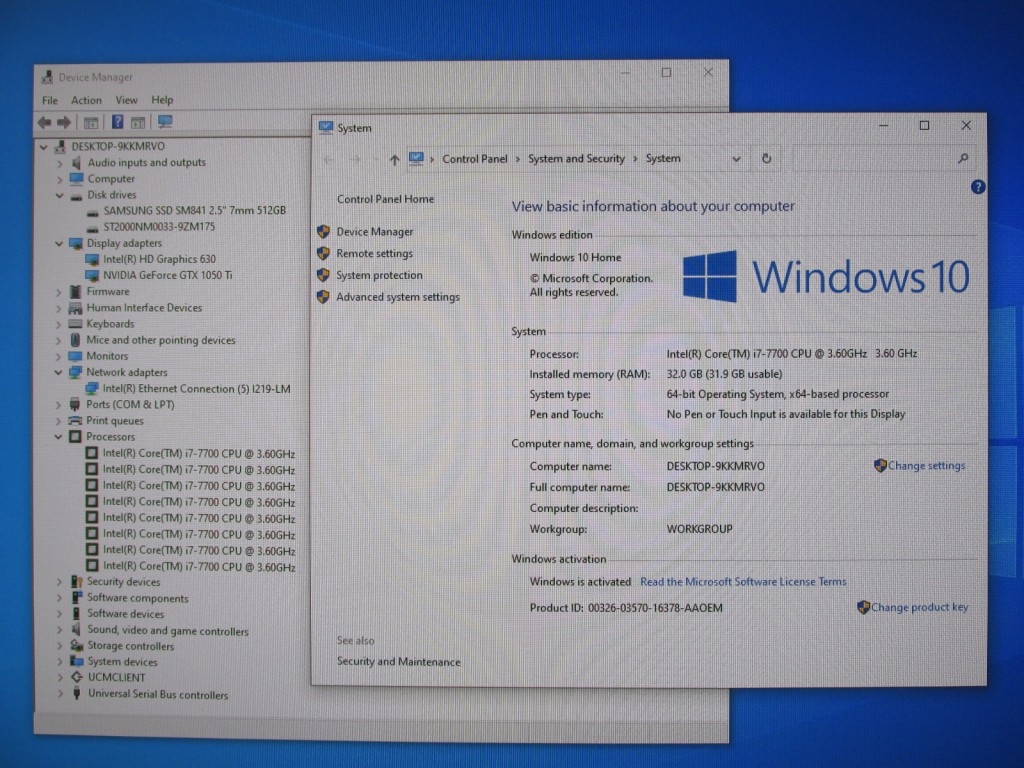Click the speaker icon beside Audio inputs and outputs
The width and height of the screenshot is (1024, 768).
tap(76, 162)
